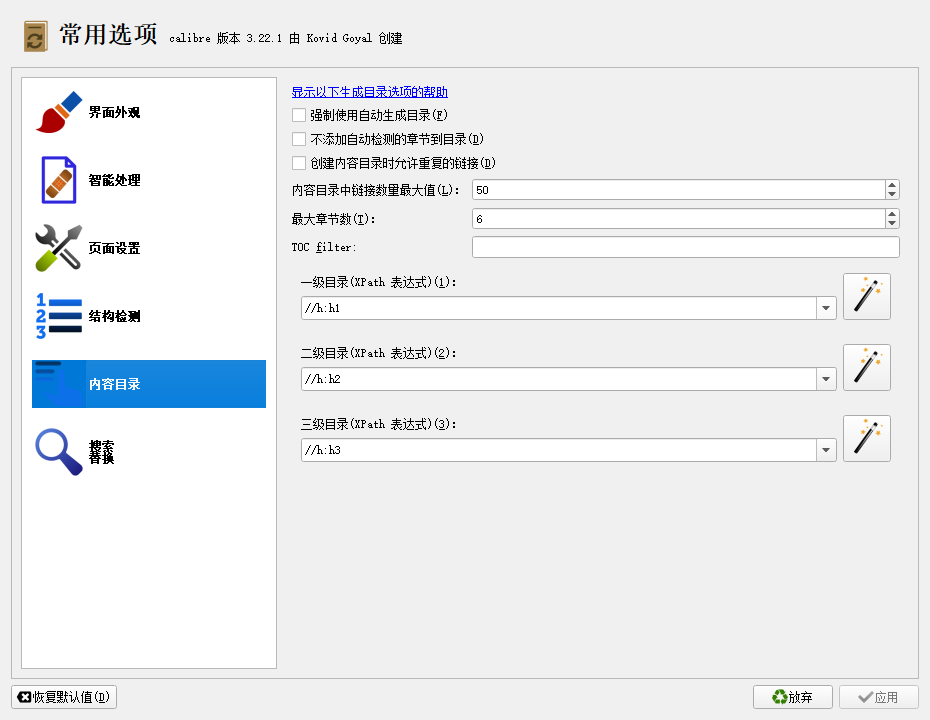
Task: Open 显示以下生成目录选项的帮助 link
Action: (370, 92)
